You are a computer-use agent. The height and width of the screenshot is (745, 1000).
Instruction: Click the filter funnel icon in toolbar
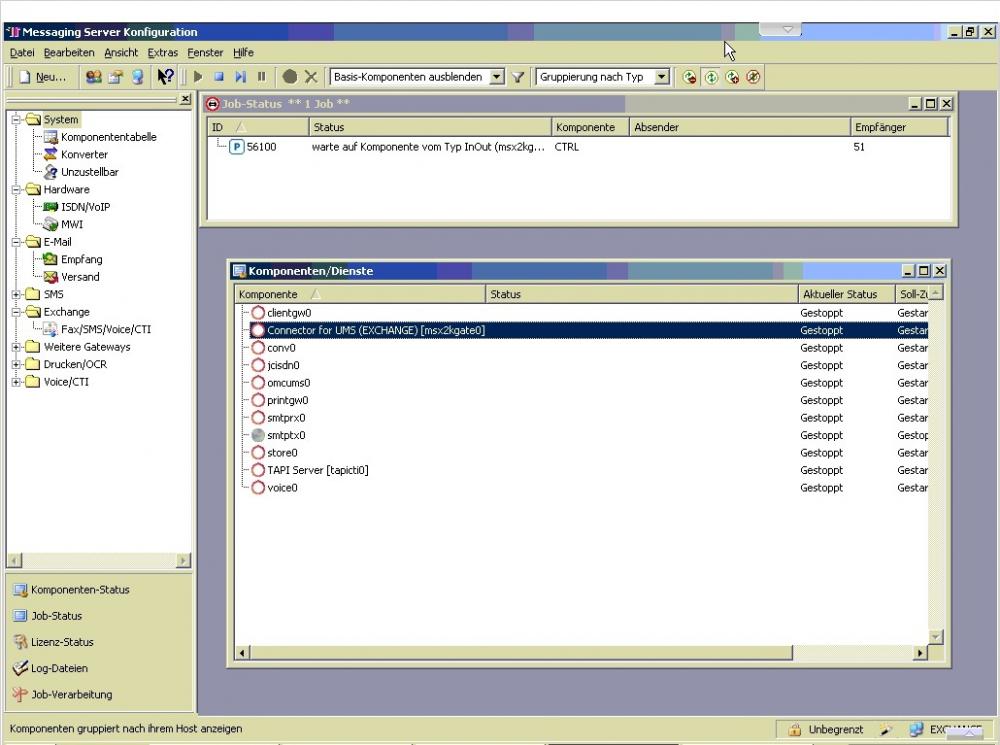click(518, 77)
